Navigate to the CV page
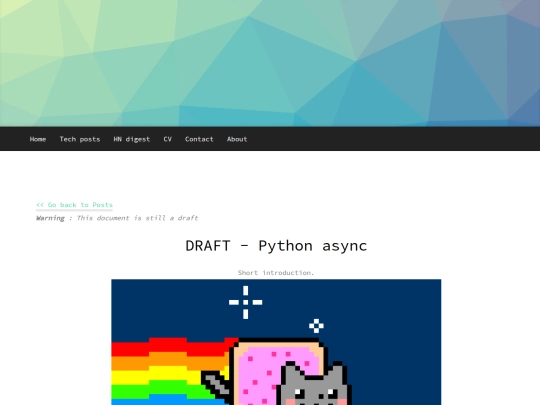 coord(167,139)
